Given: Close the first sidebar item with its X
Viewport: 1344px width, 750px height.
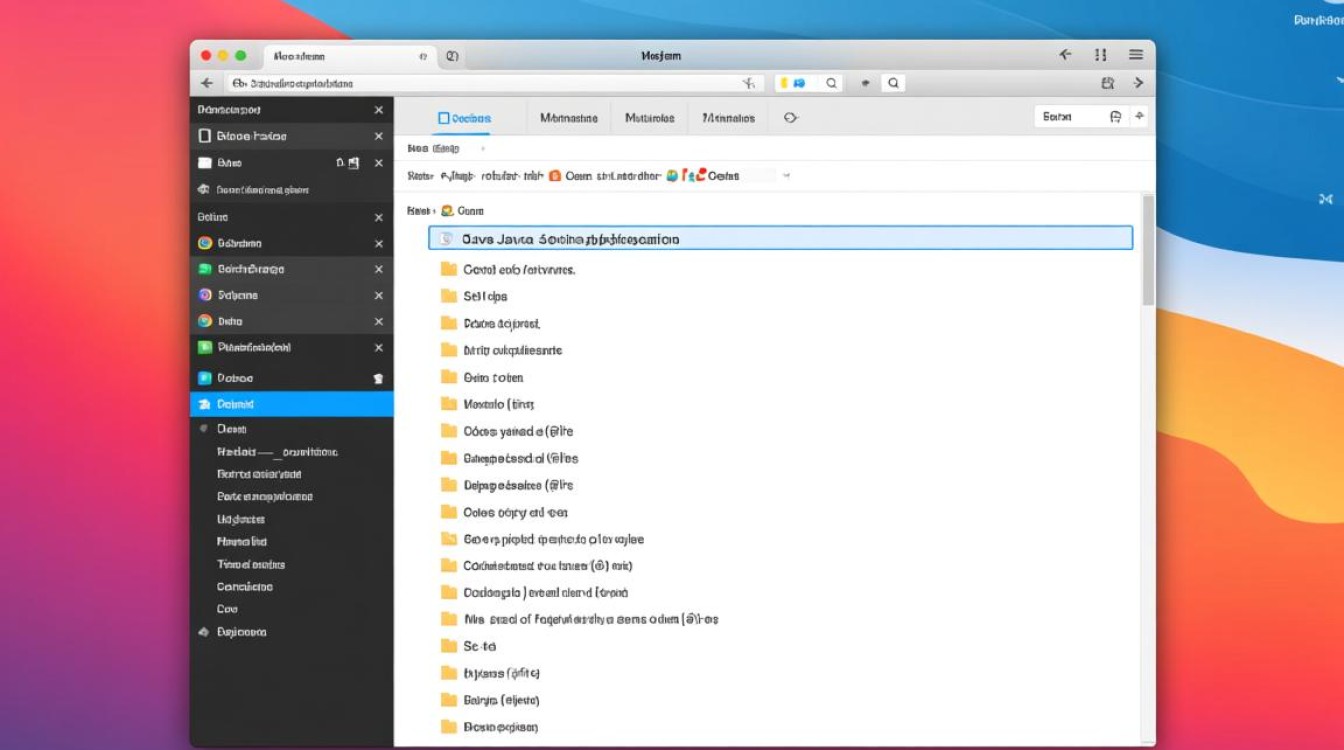Looking at the screenshot, I should coord(378,110).
